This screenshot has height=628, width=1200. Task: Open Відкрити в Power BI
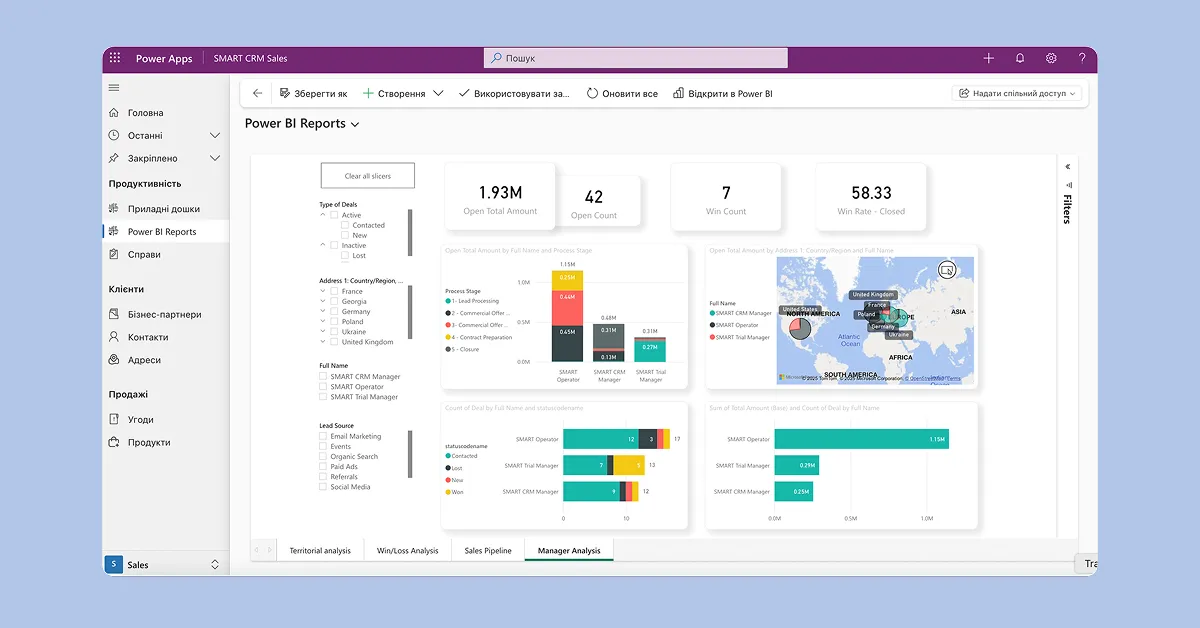tap(723, 93)
